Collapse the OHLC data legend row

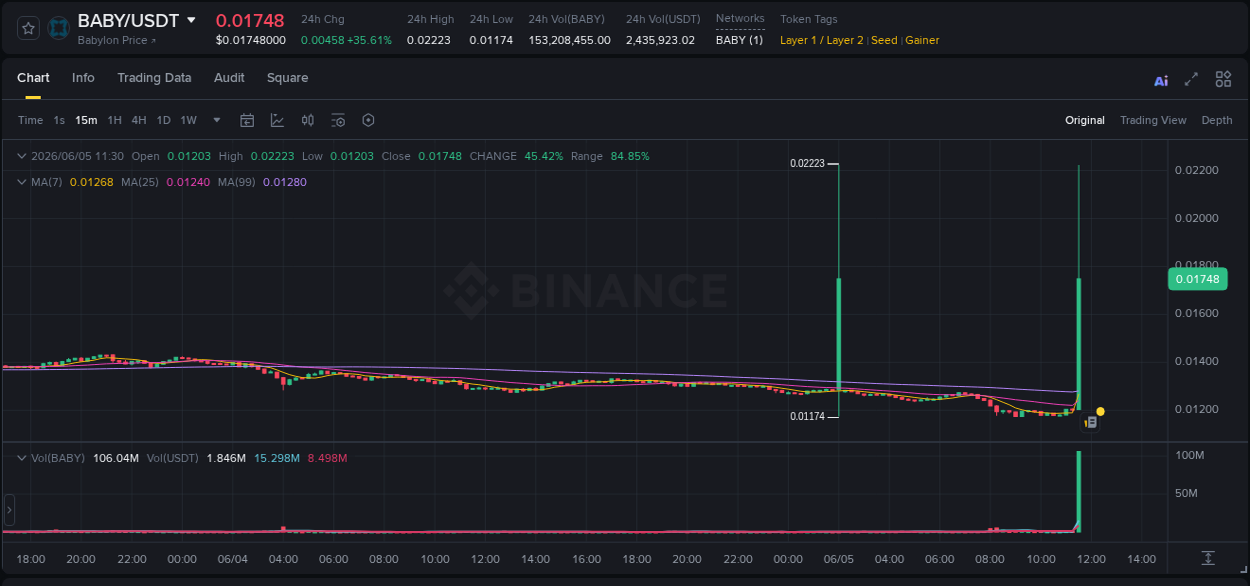click(21, 156)
